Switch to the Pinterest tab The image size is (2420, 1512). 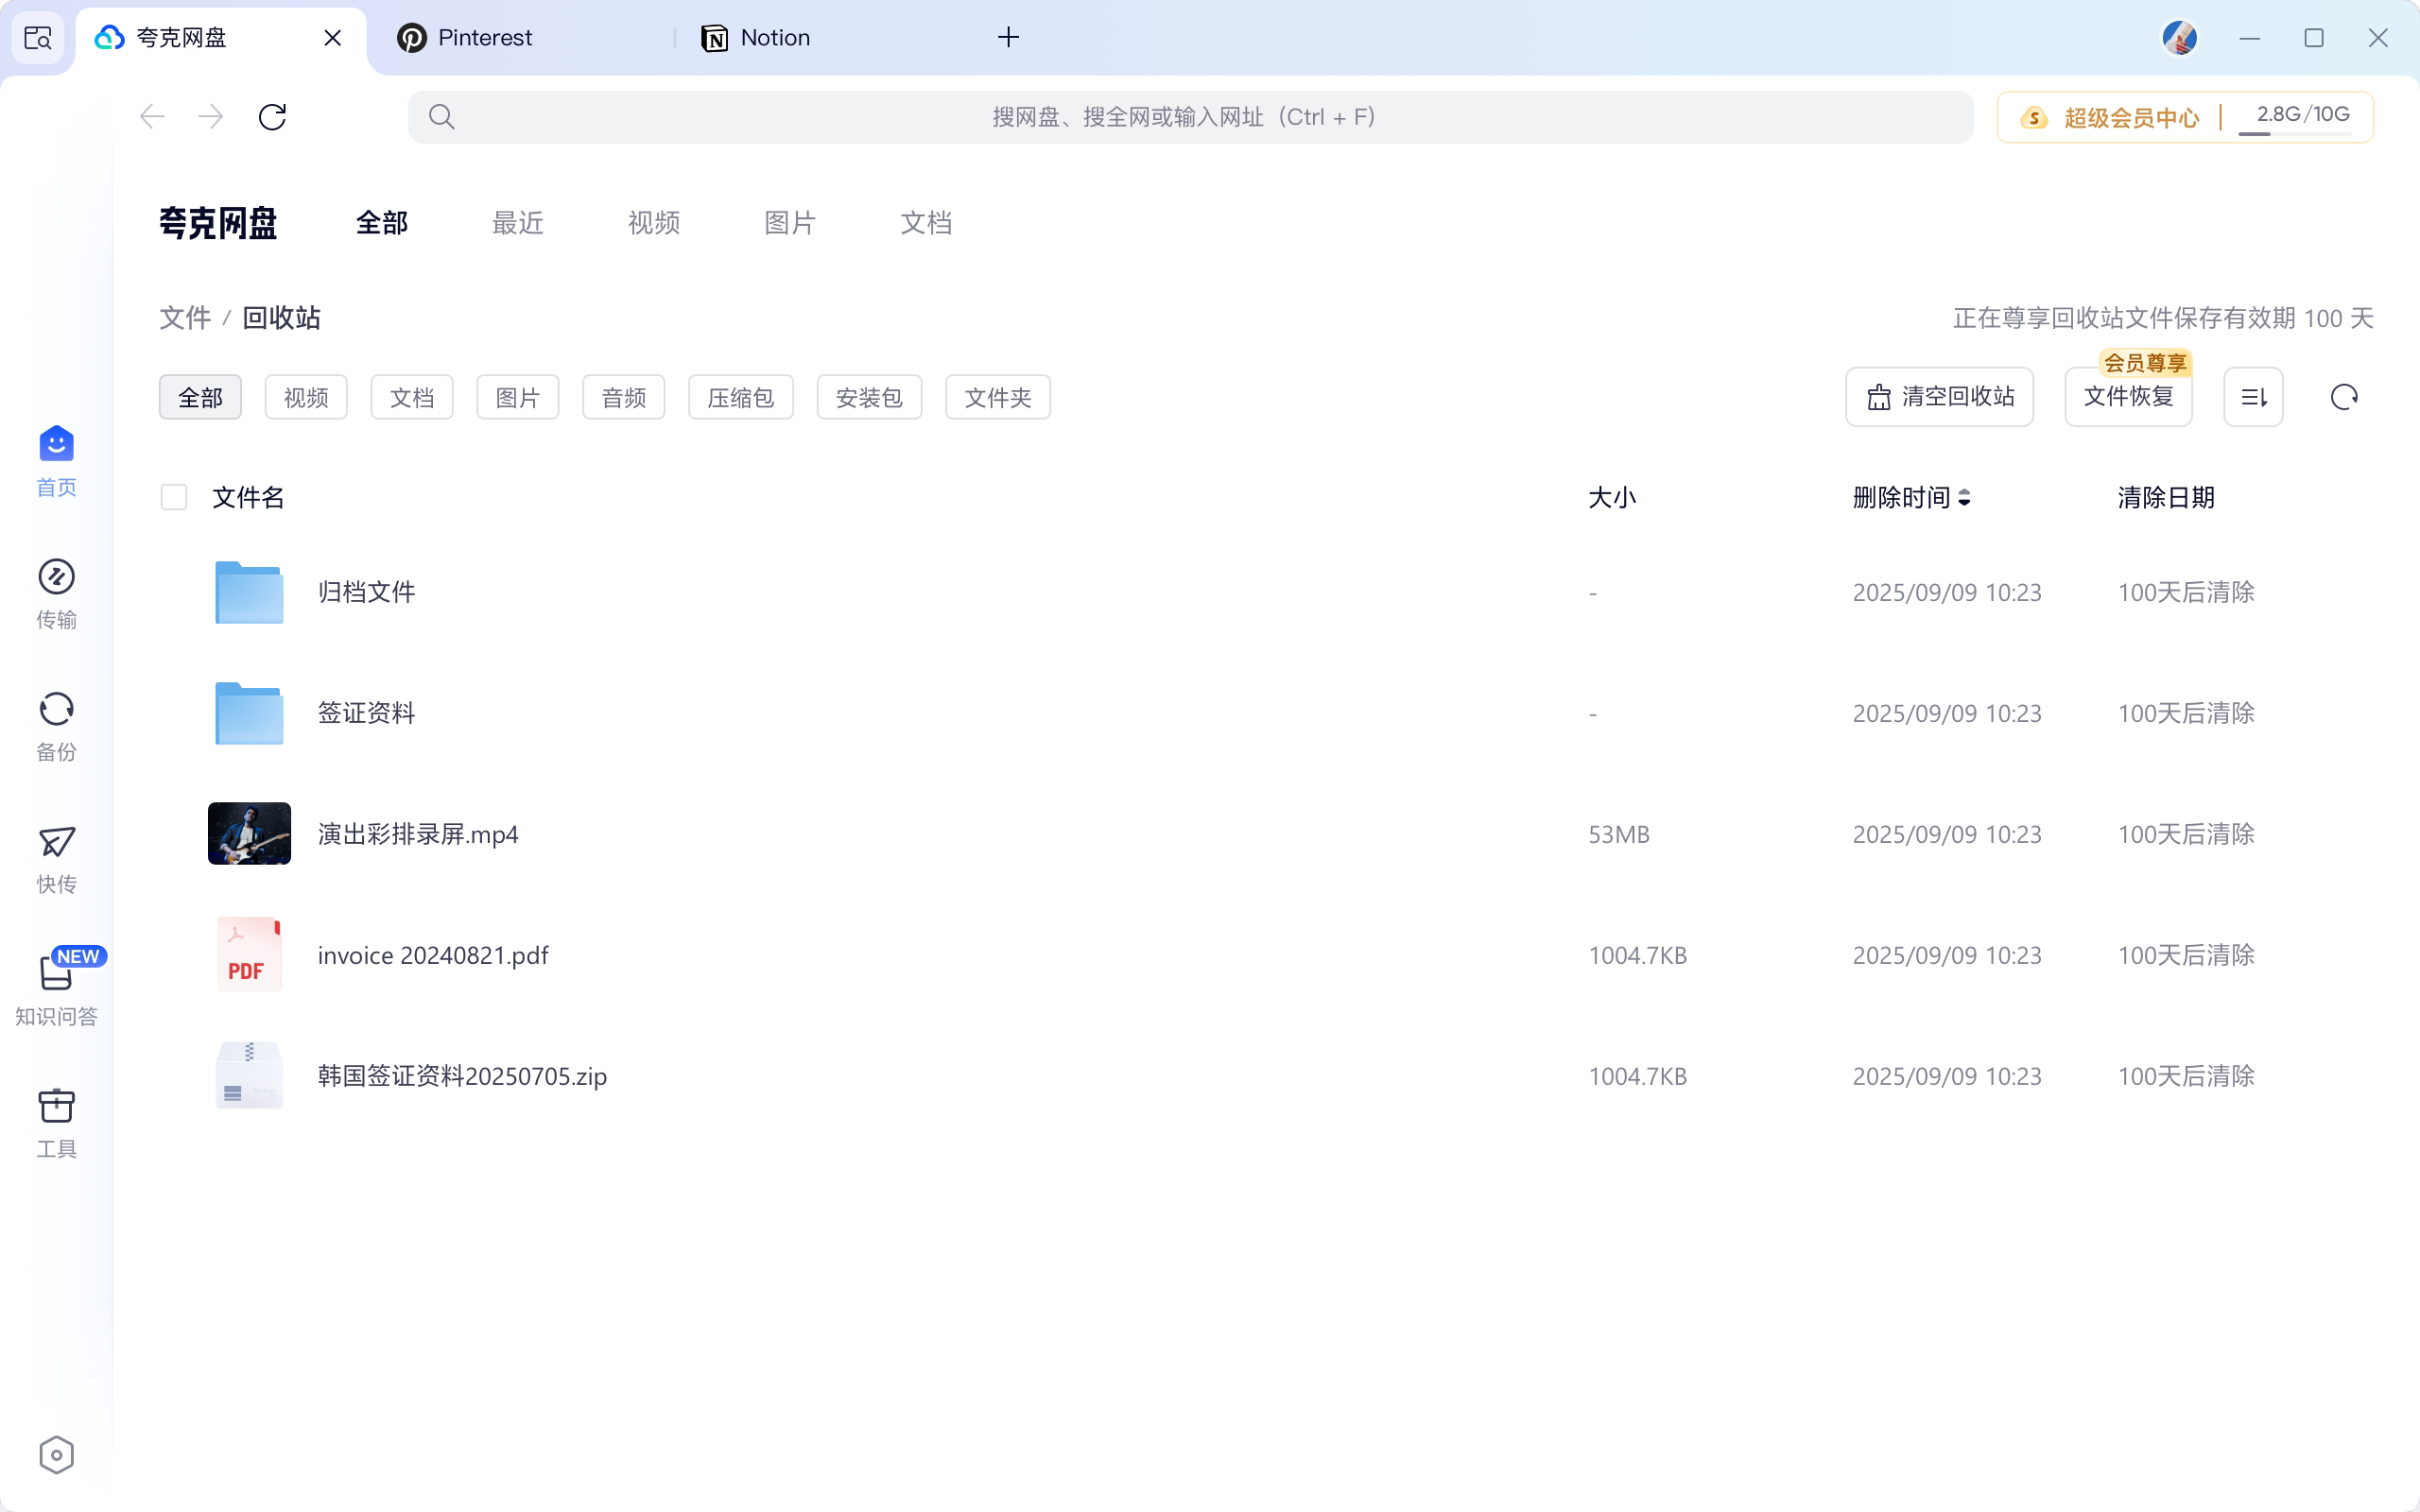(x=520, y=38)
